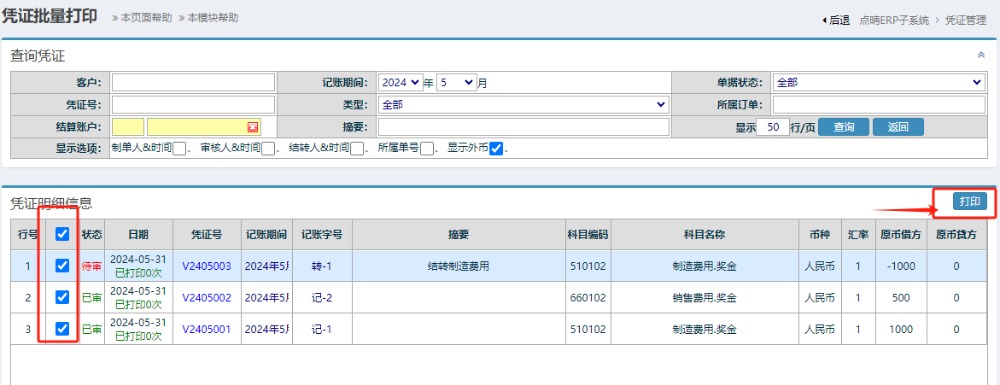Open the year dropdown showing 2024
The width and height of the screenshot is (1000, 385).
point(401,82)
